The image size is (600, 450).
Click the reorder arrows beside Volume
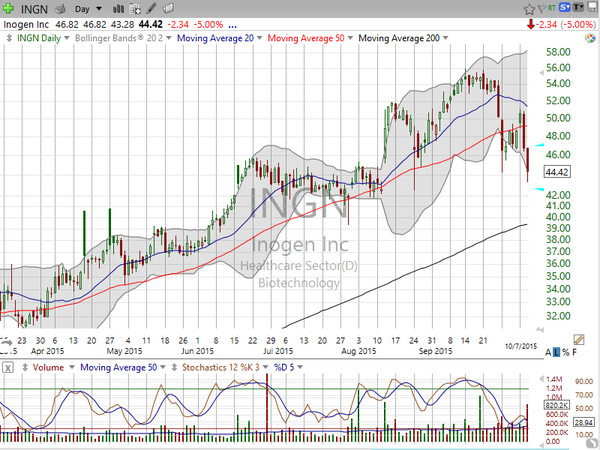(25, 367)
